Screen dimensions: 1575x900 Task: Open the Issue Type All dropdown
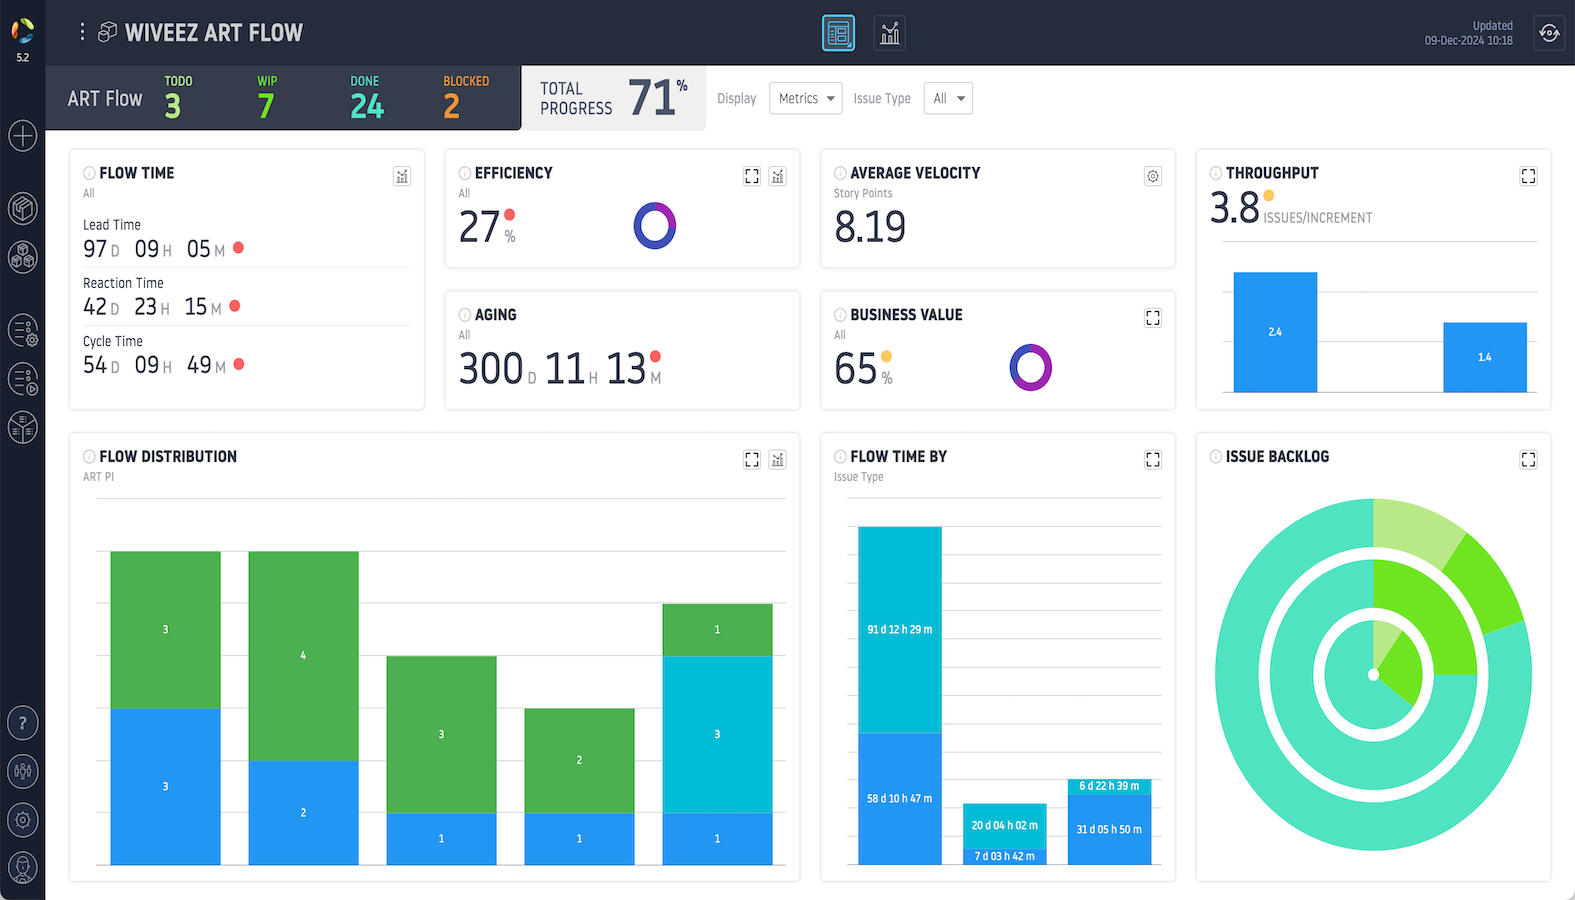pos(948,98)
